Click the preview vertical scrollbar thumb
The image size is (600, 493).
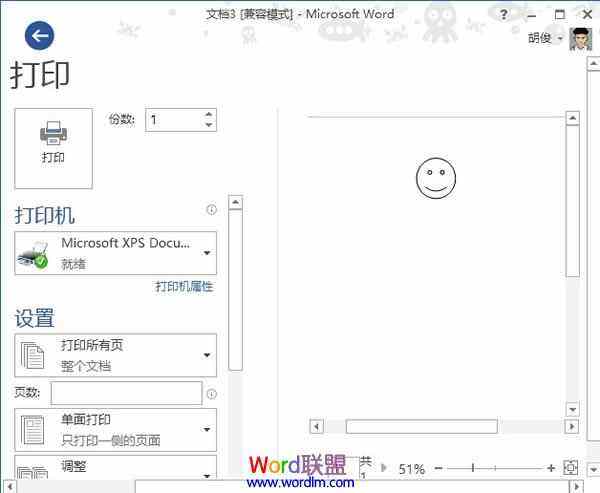tap(572, 200)
